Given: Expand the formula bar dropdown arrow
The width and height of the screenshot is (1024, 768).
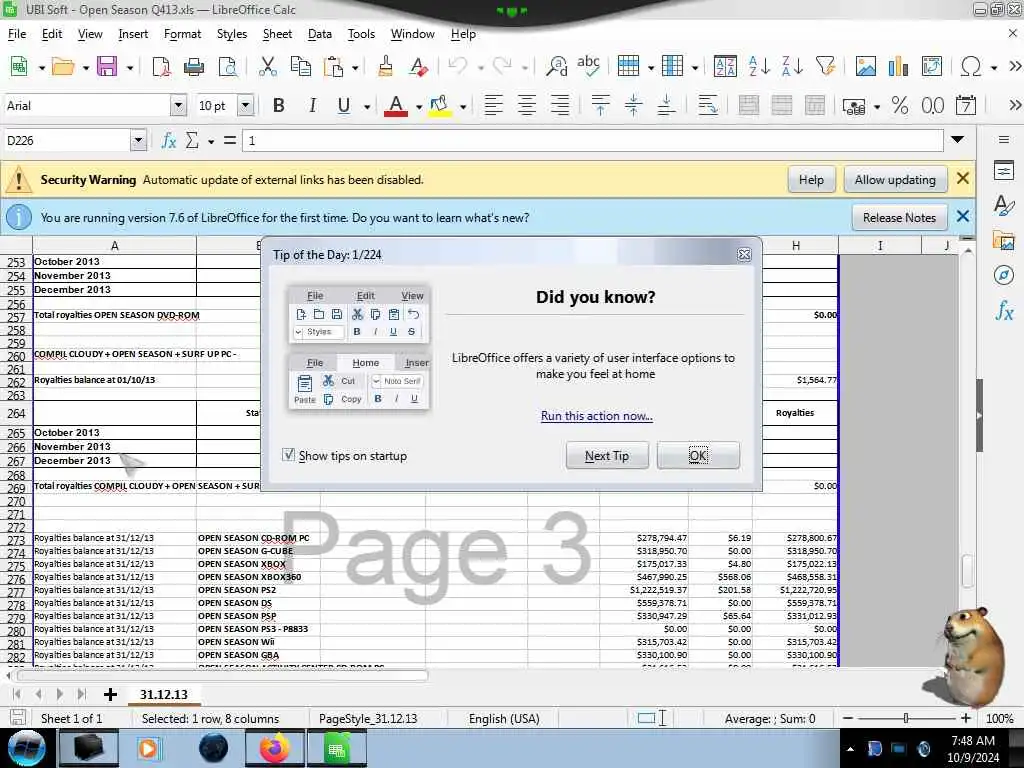Looking at the screenshot, I should tap(957, 140).
